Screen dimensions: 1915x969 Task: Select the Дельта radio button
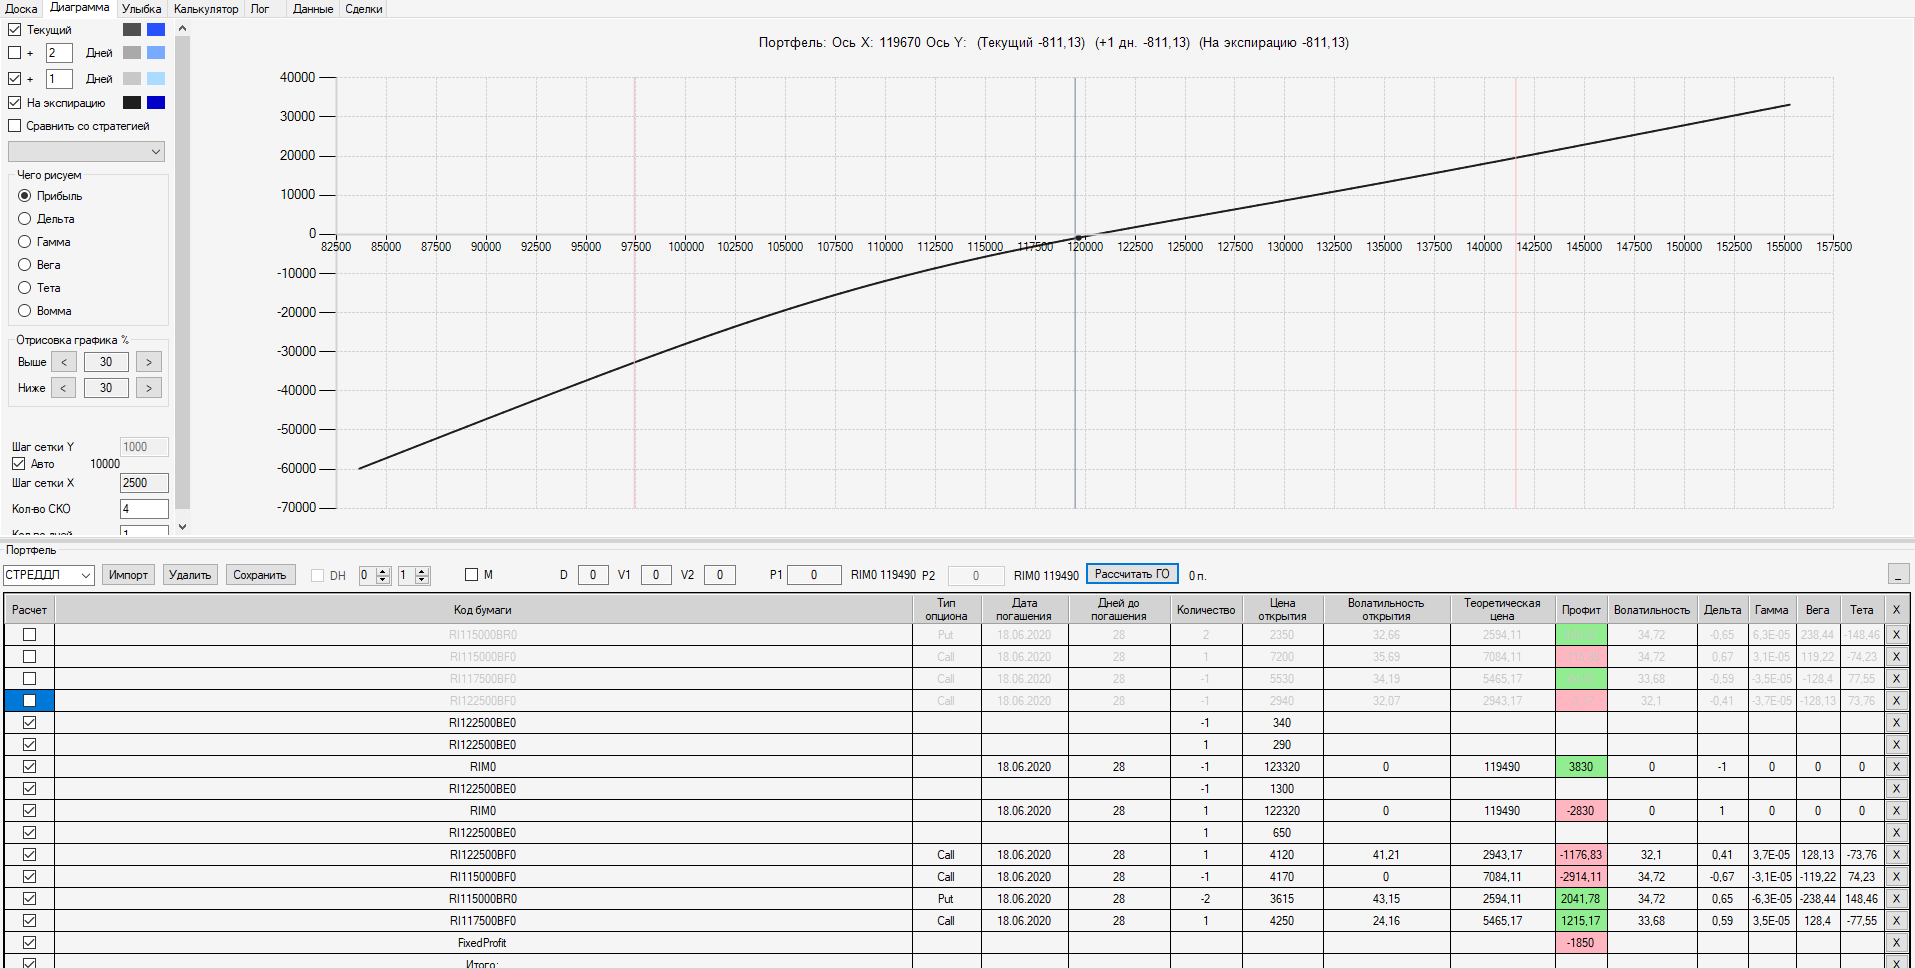click(x=25, y=219)
